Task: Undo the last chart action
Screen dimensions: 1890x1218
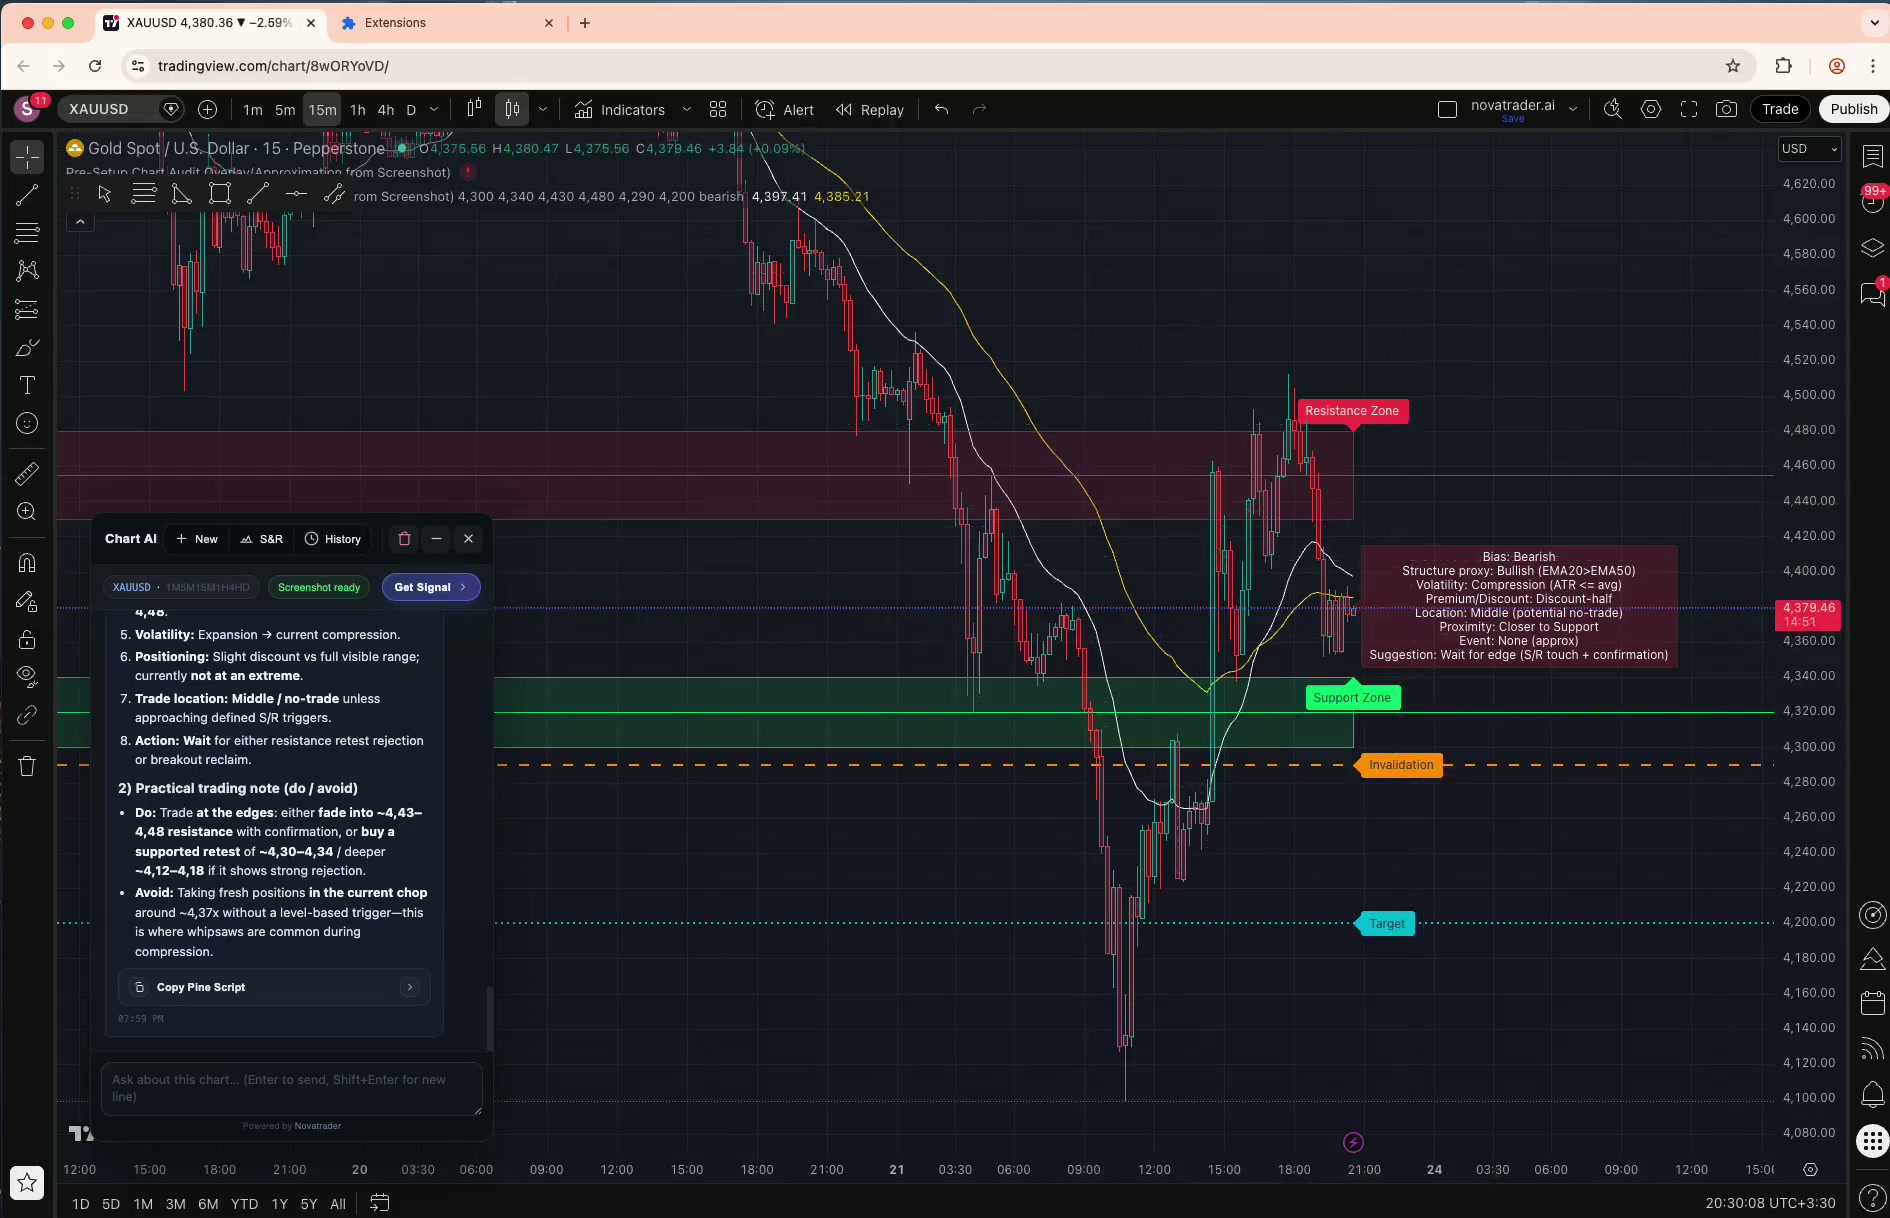Action: pyautogui.click(x=941, y=109)
